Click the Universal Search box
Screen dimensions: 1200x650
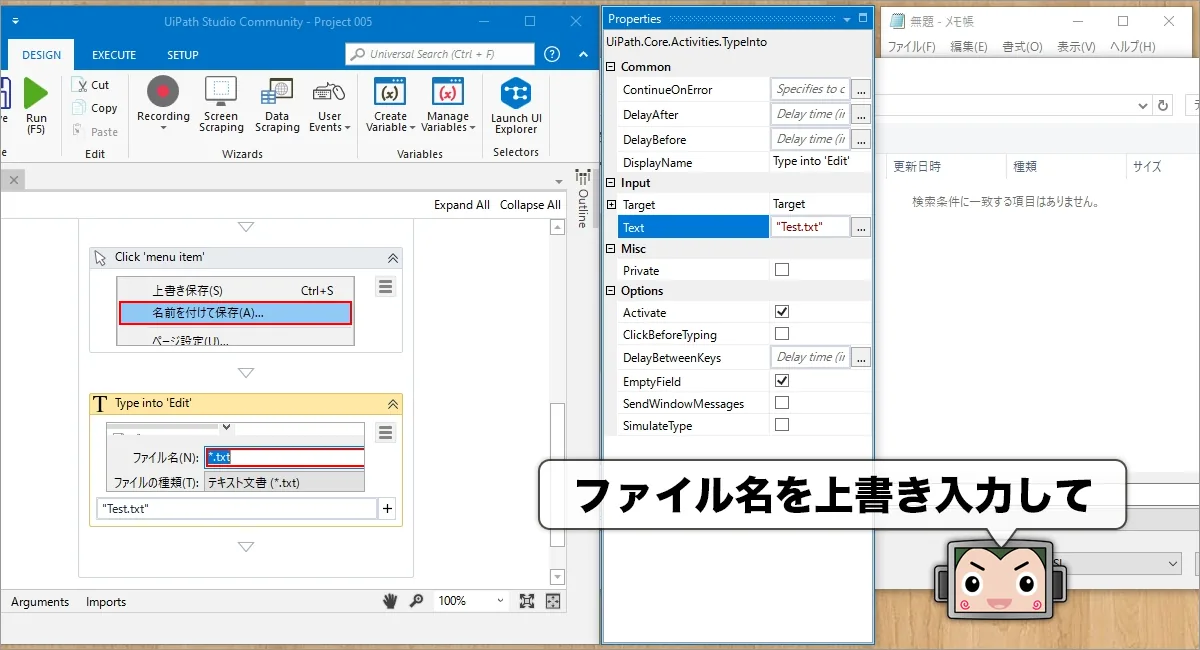point(440,54)
